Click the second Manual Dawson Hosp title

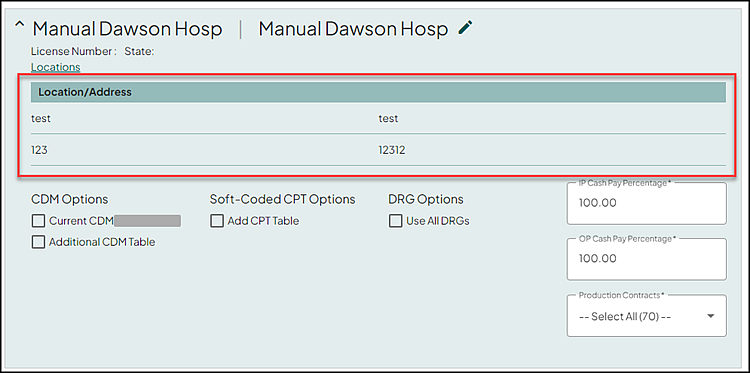coord(353,29)
